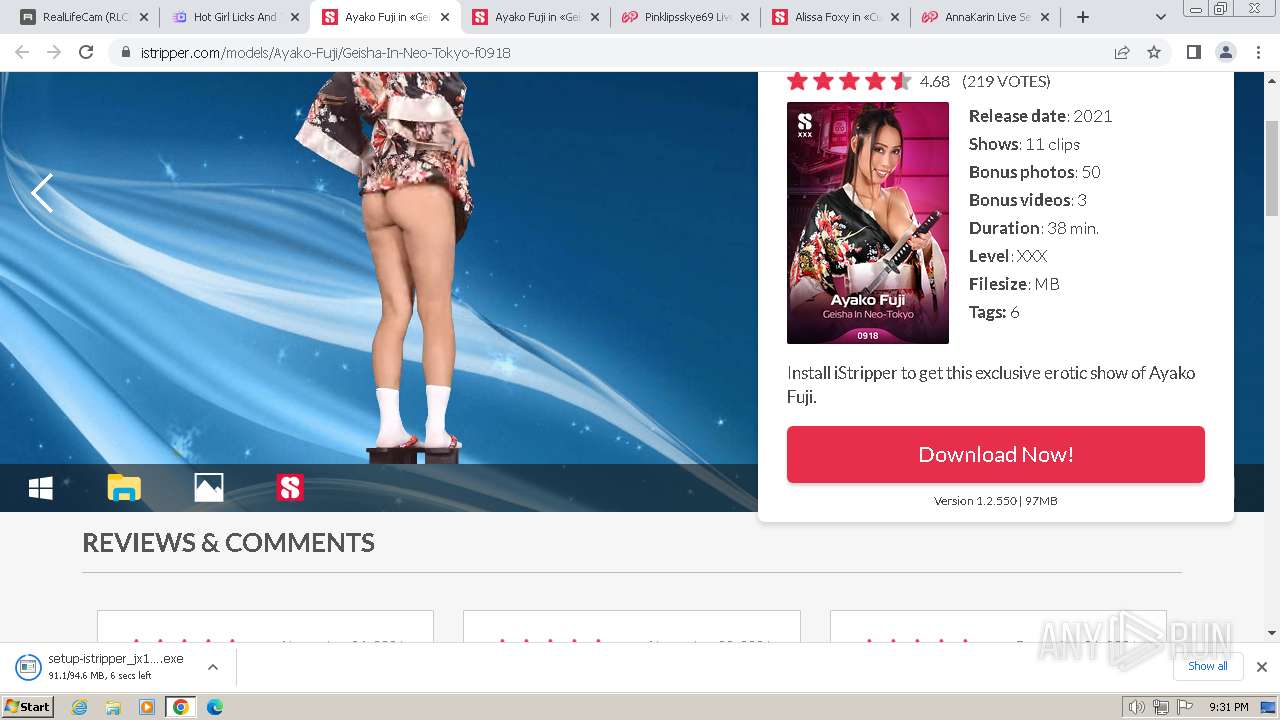Click the volume tray icon

click(1136, 707)
